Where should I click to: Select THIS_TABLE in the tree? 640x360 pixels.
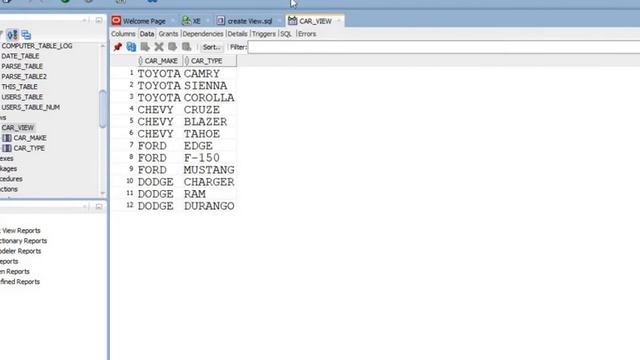[19, 87]
